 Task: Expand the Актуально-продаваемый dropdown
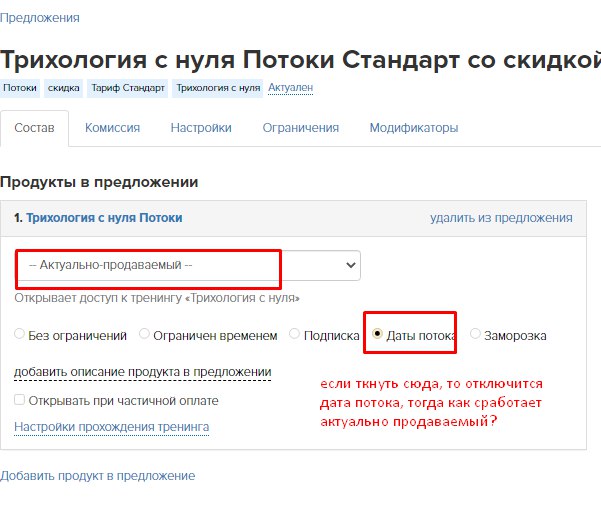[x=188, y=265]
